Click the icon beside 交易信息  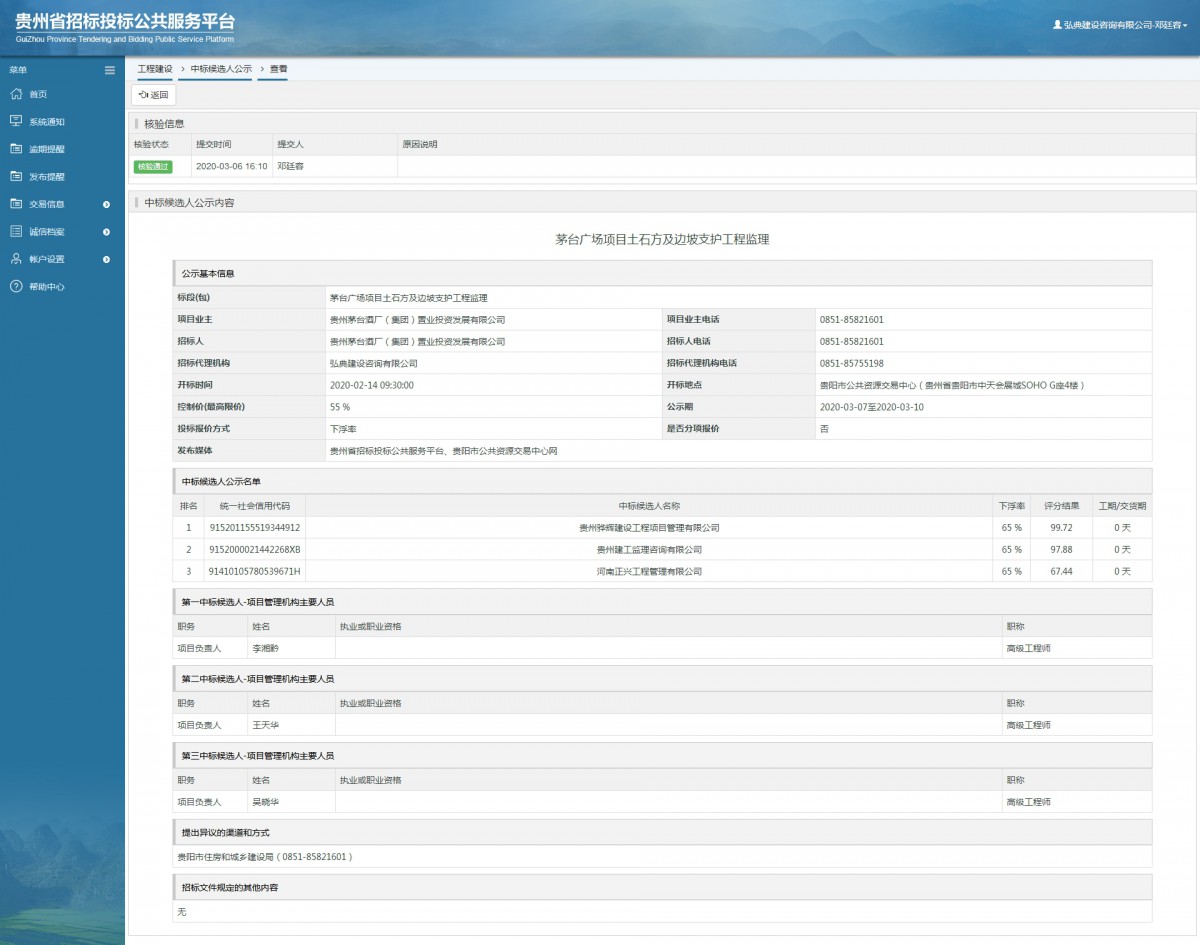coord(15,204)
